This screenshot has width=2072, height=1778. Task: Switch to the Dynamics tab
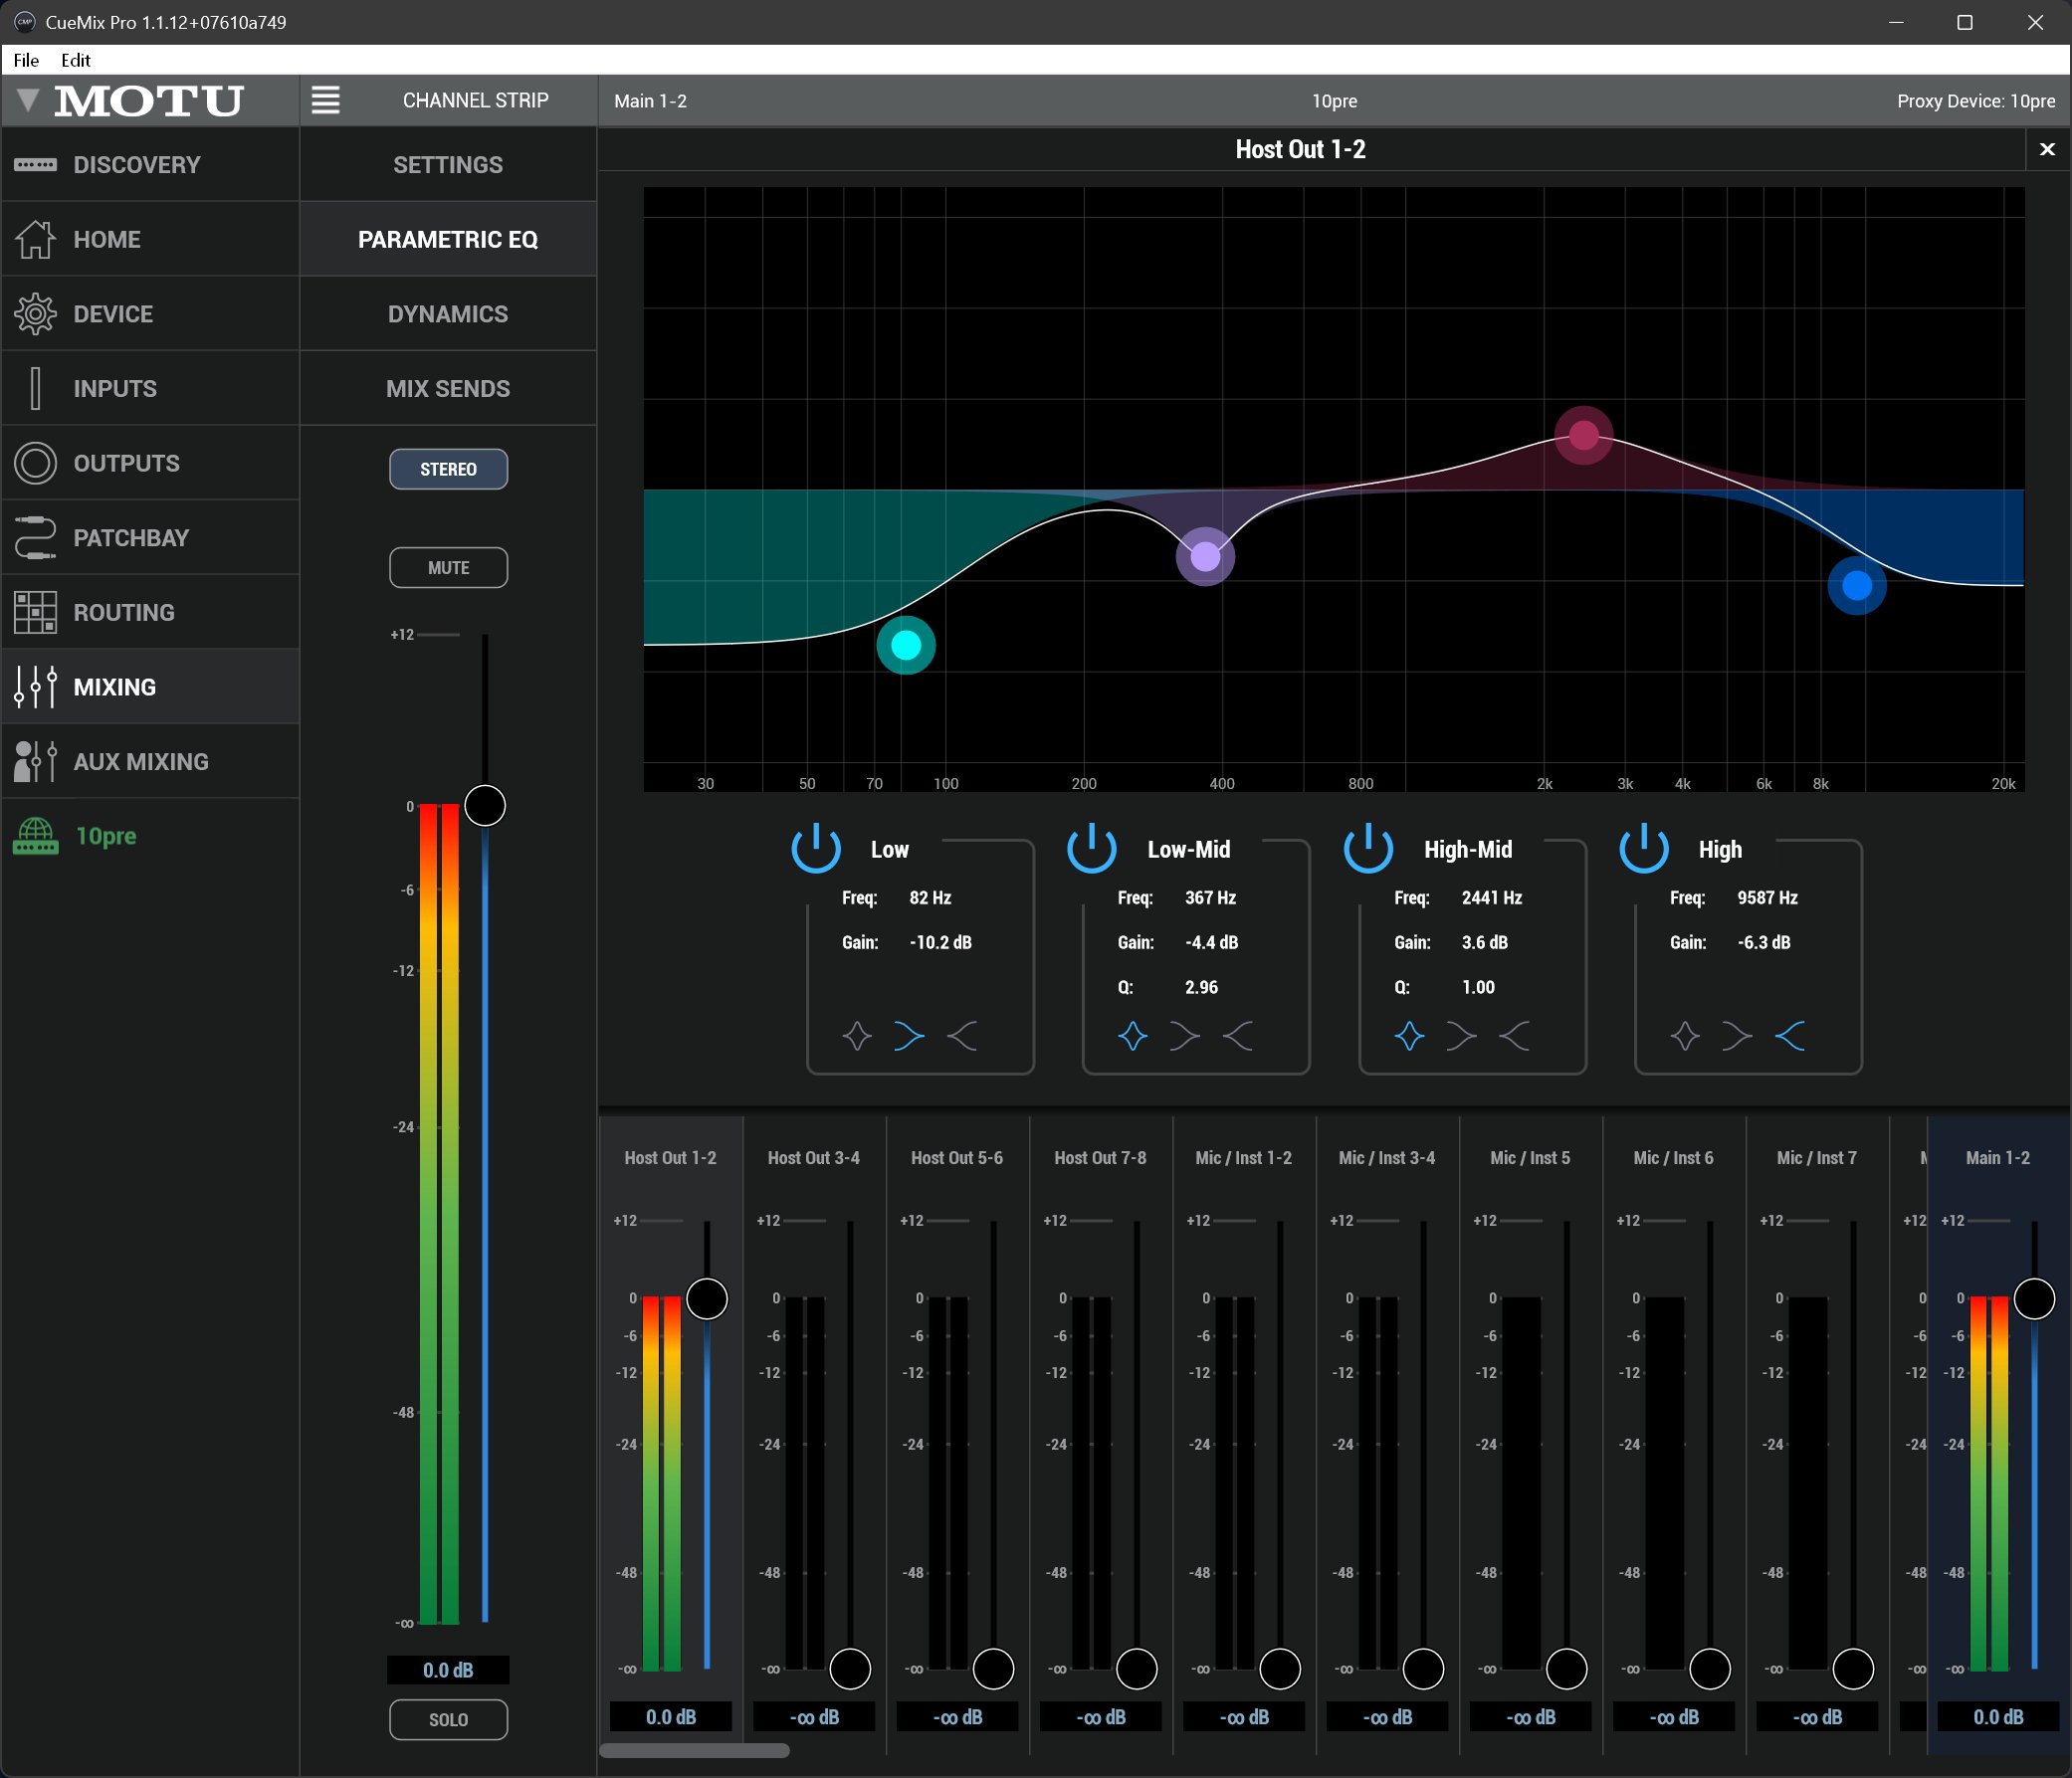448,314
